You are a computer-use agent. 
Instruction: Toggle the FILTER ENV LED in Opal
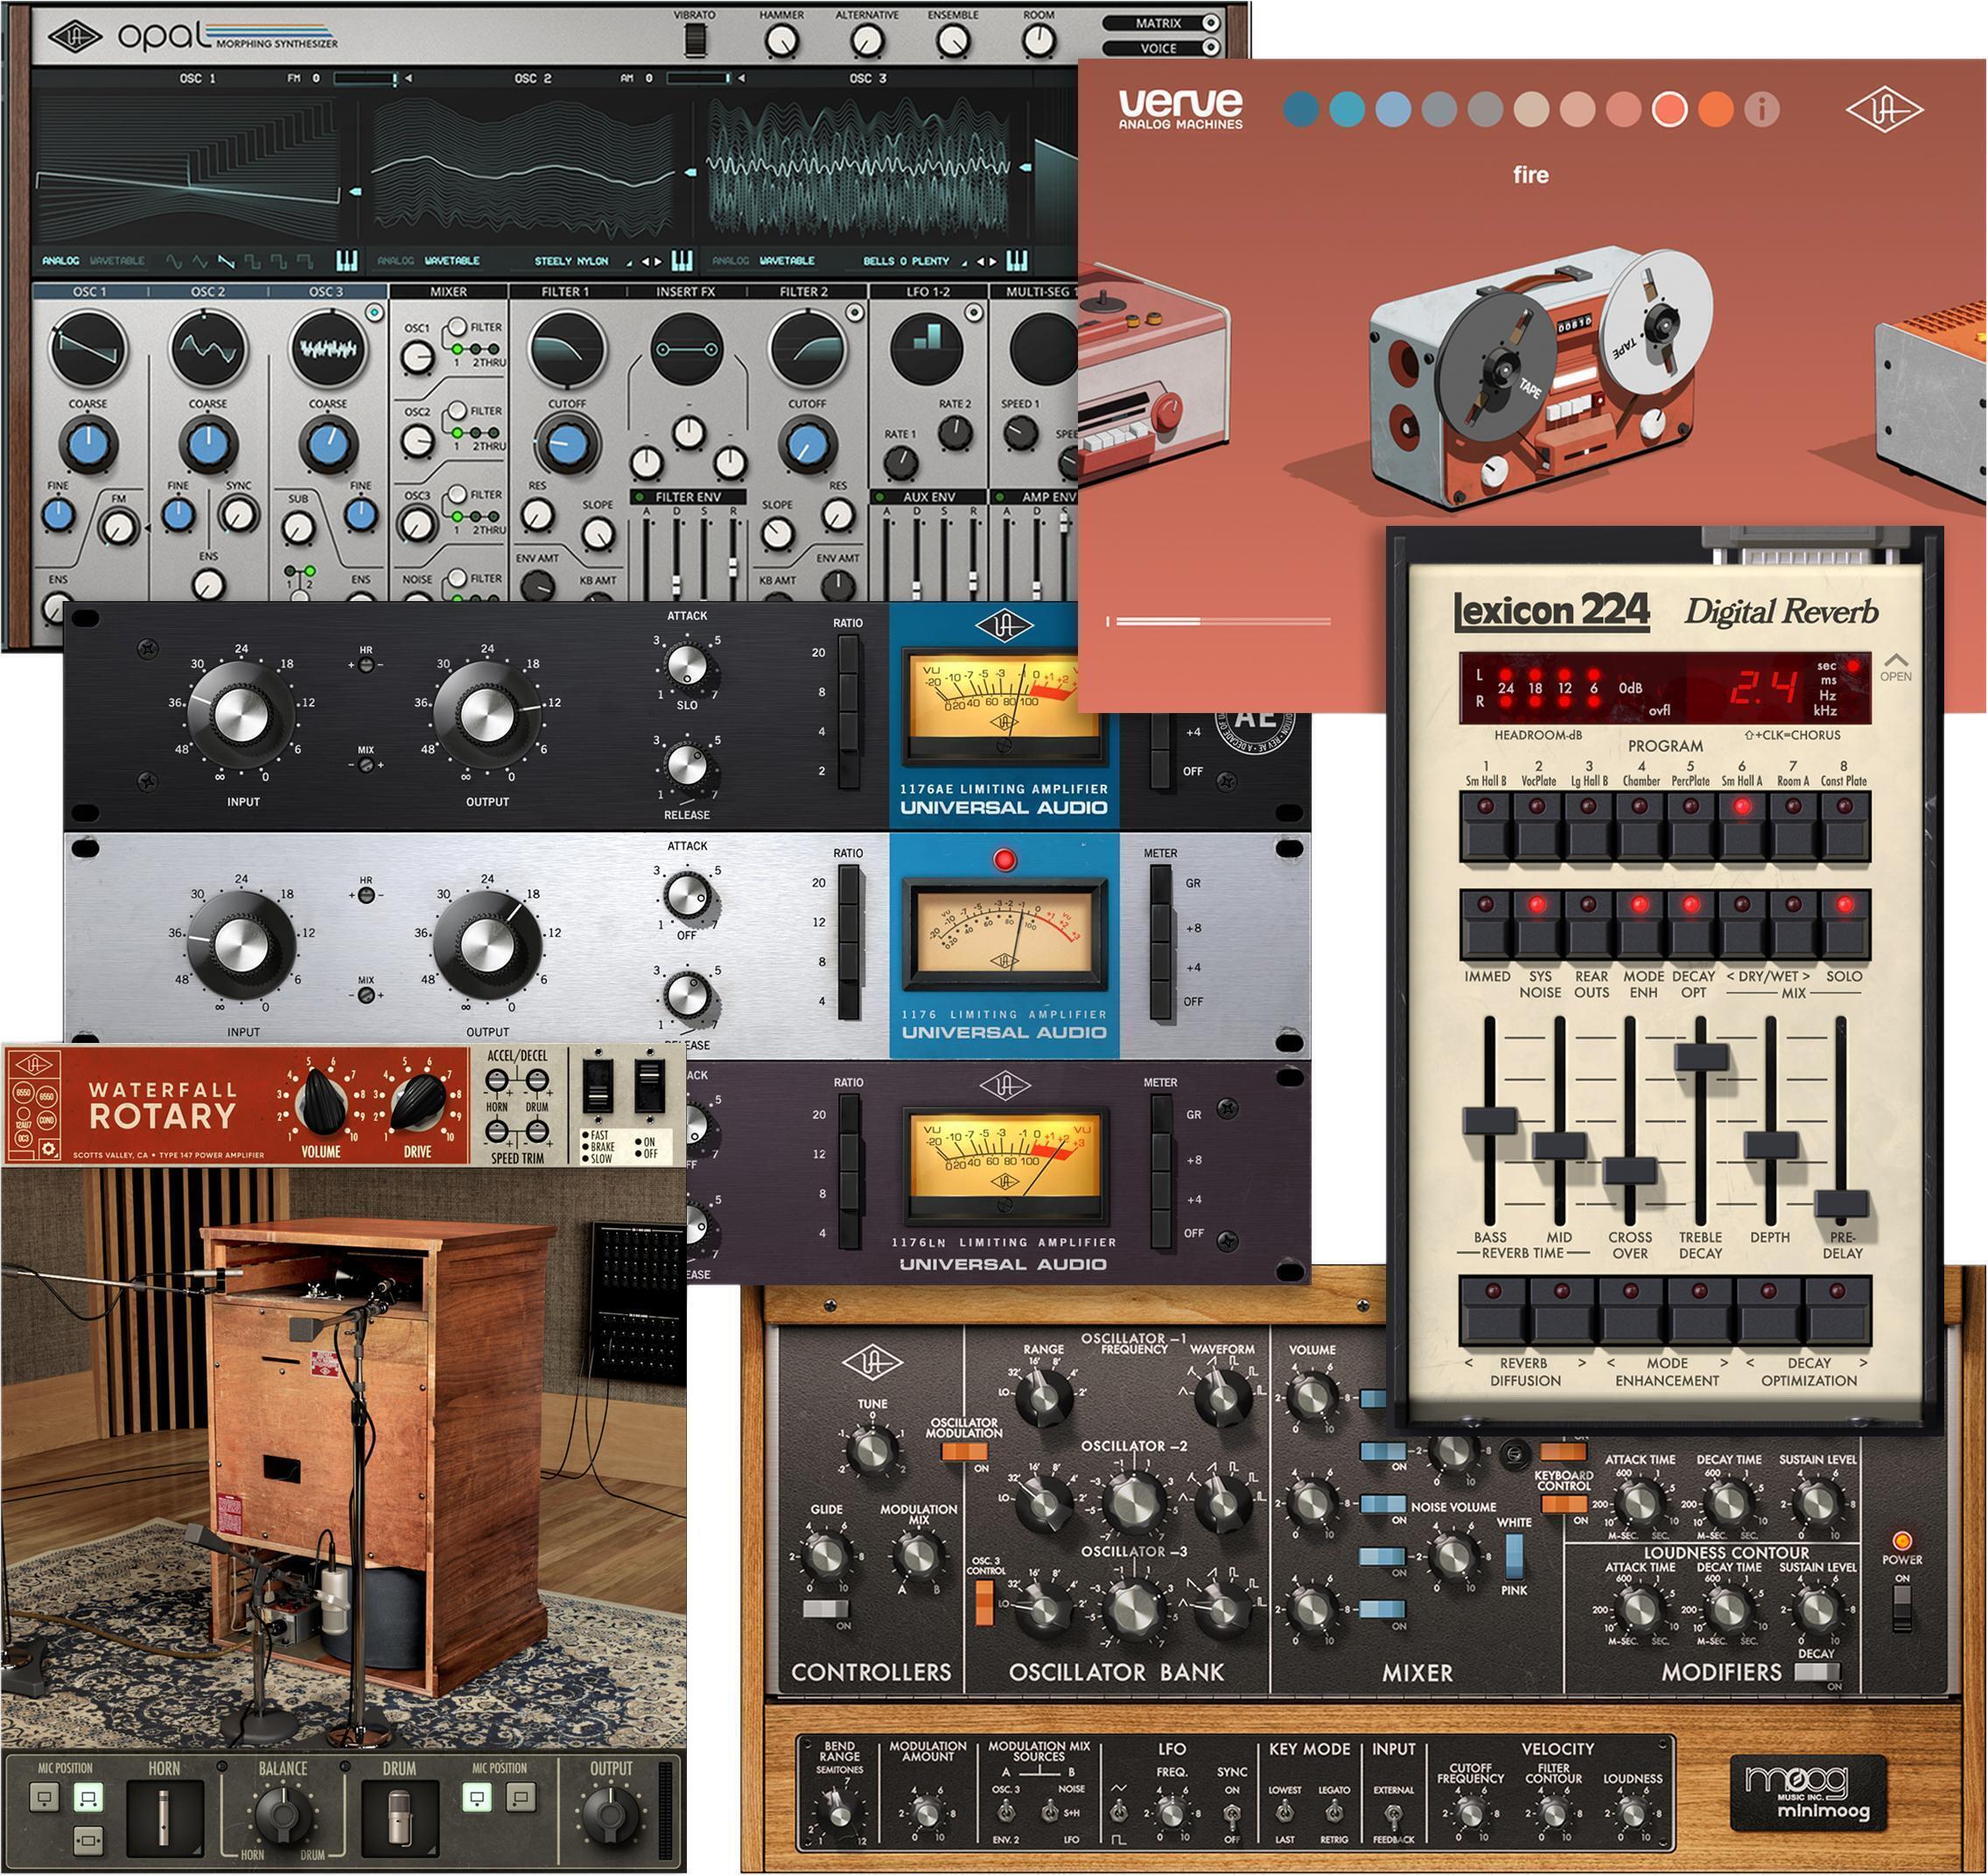(640, 497)
